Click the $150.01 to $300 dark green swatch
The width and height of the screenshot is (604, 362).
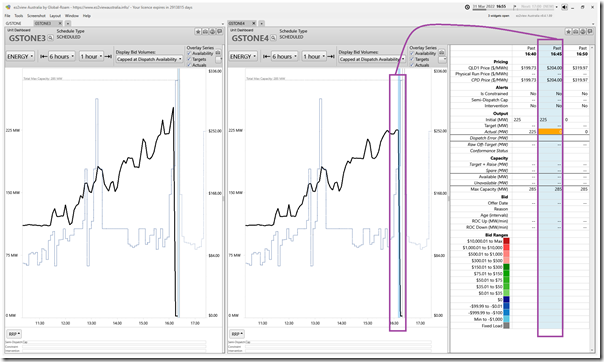point(507,267)
